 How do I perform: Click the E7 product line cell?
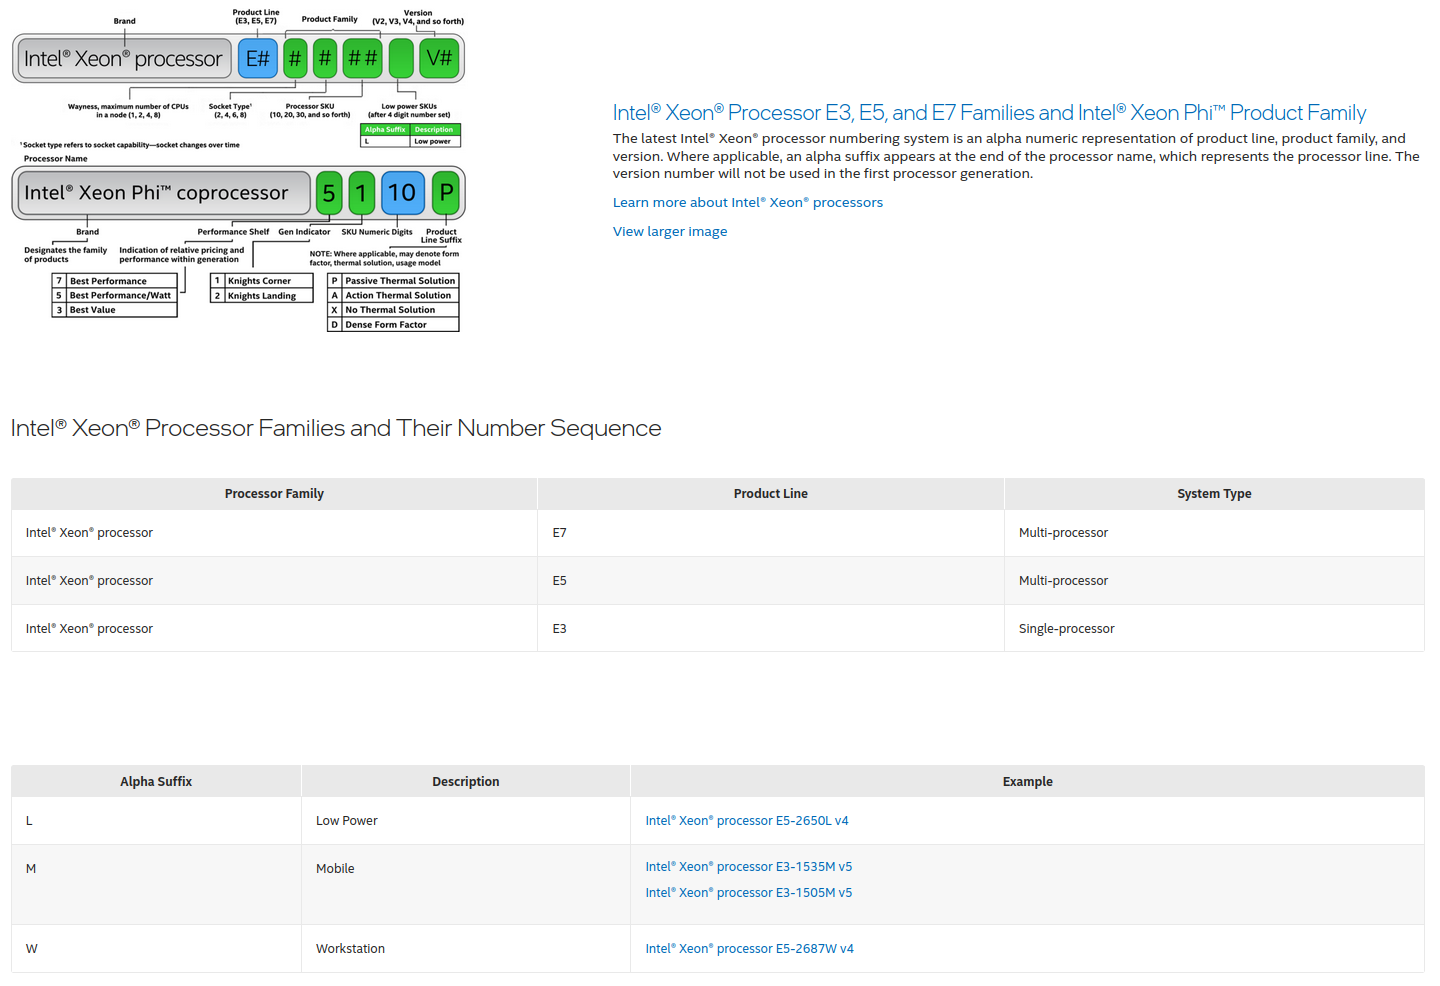771,533
